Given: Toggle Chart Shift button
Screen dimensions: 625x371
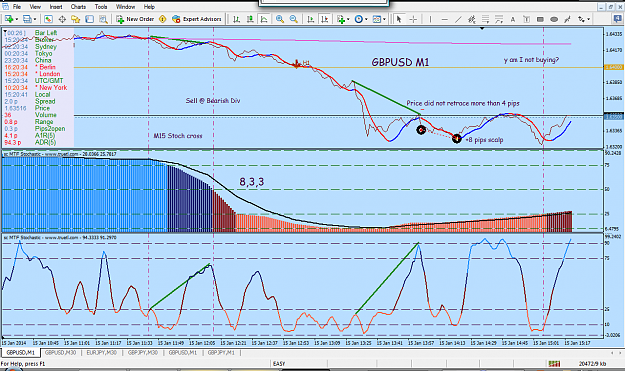Looking at the screenshot, I should [x=325, y=19].
